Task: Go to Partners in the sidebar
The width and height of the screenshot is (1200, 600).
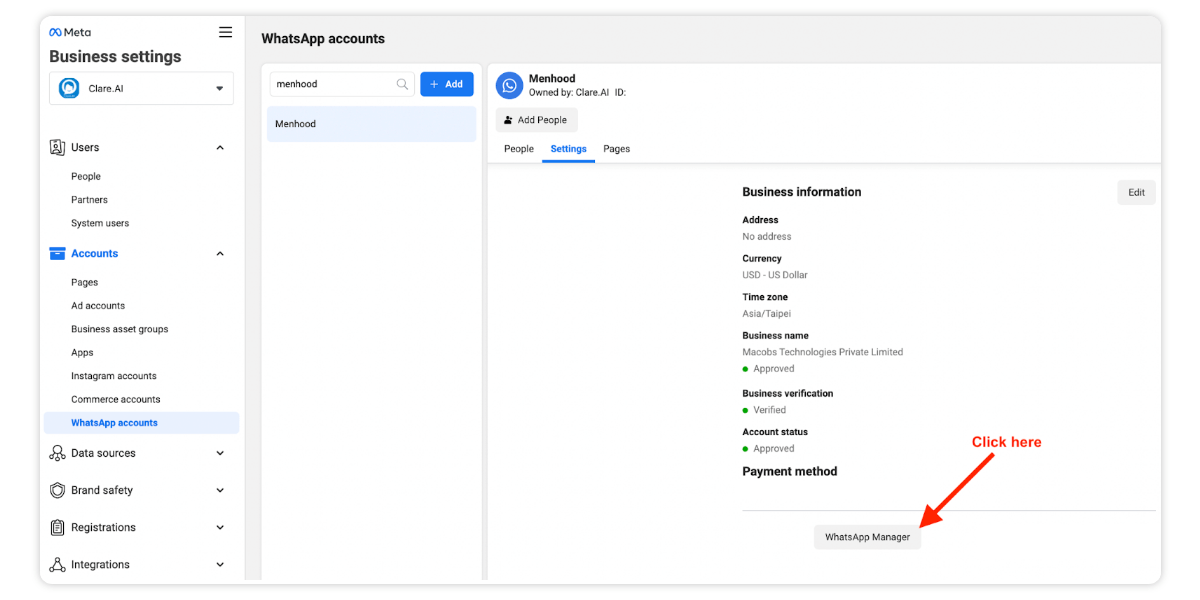Action: tap(89, 200)
